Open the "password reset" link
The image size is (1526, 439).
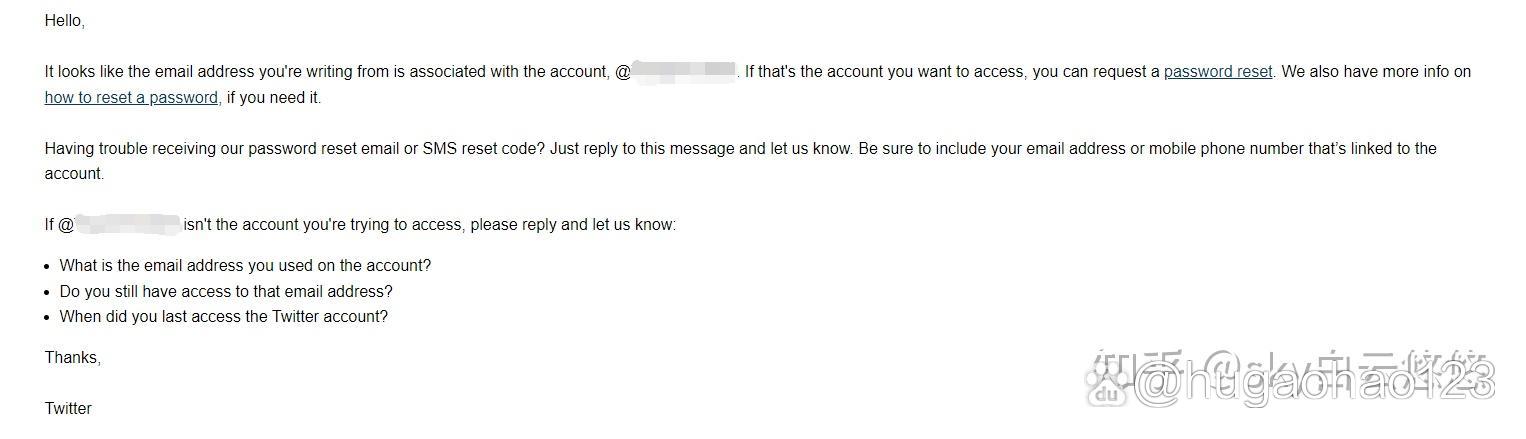[x=1218, y=72]
